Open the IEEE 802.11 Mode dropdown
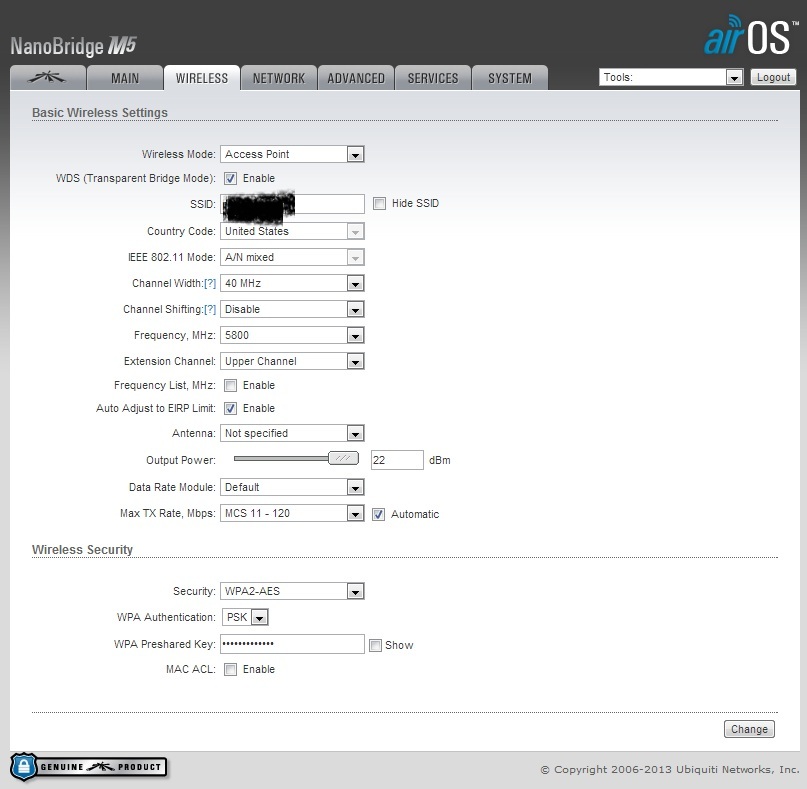This screenshot has width=807, height=789. 292,257
